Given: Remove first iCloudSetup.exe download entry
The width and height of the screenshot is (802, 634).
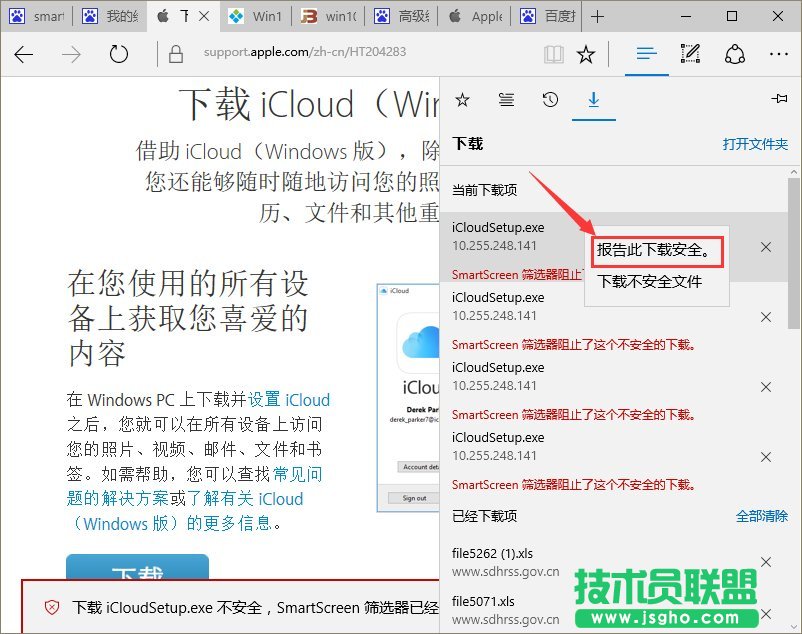Looking at the screenshot, I should pos(766,247).
